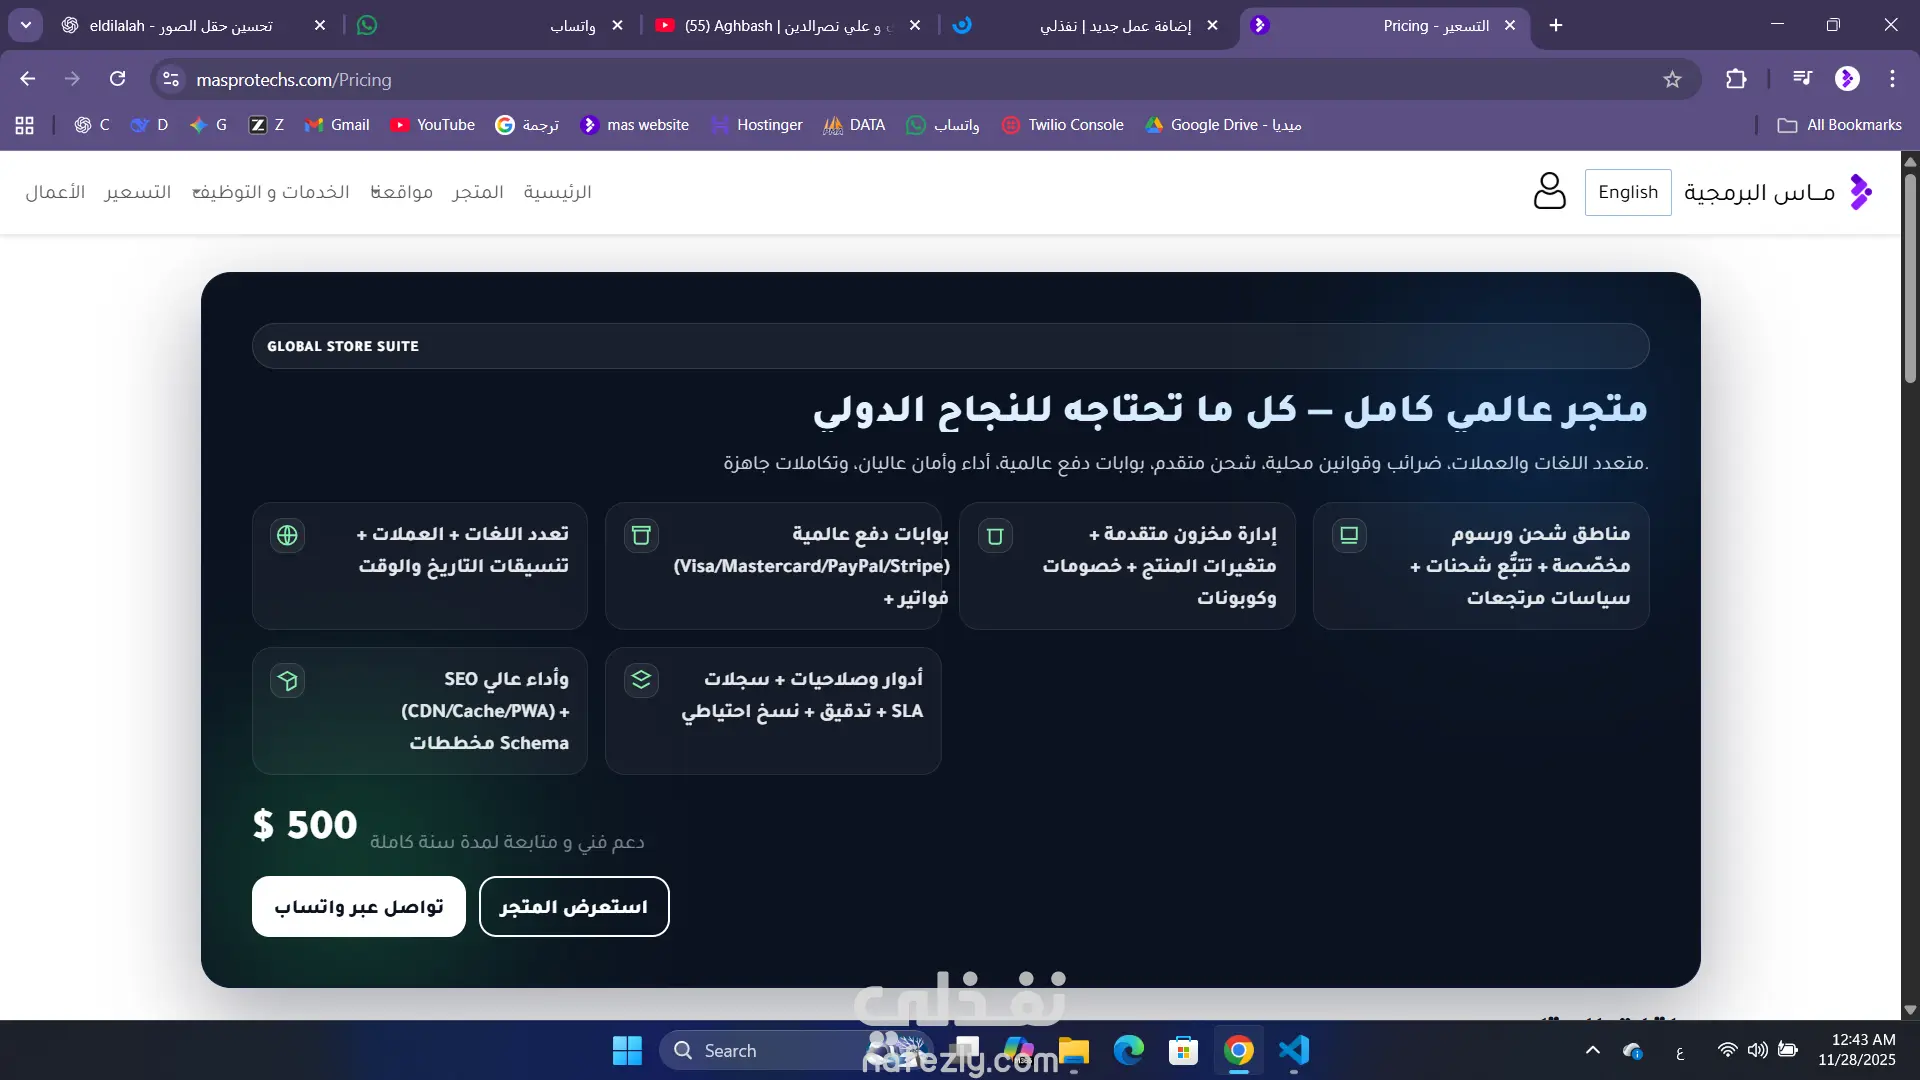Image resolution: width=1920 pixels, height=1080 pixels.
Task: Reload the page with refresh icon
Action: 118,79
